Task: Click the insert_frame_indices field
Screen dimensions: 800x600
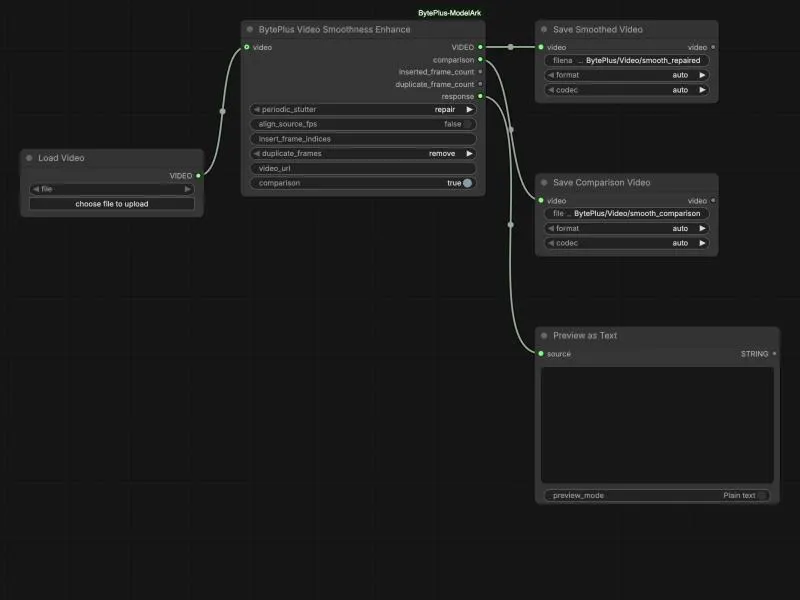Action: pos(363,139)
